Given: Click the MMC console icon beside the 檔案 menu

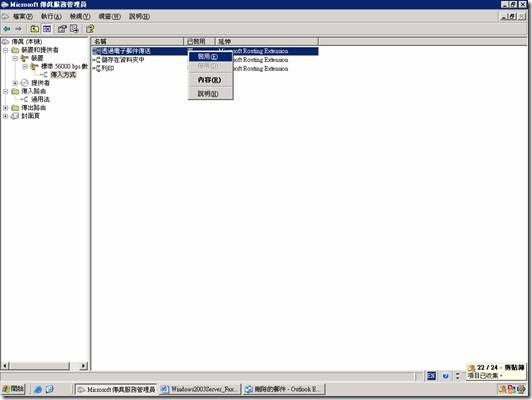Looking at the screenshot, I should 6,16.
